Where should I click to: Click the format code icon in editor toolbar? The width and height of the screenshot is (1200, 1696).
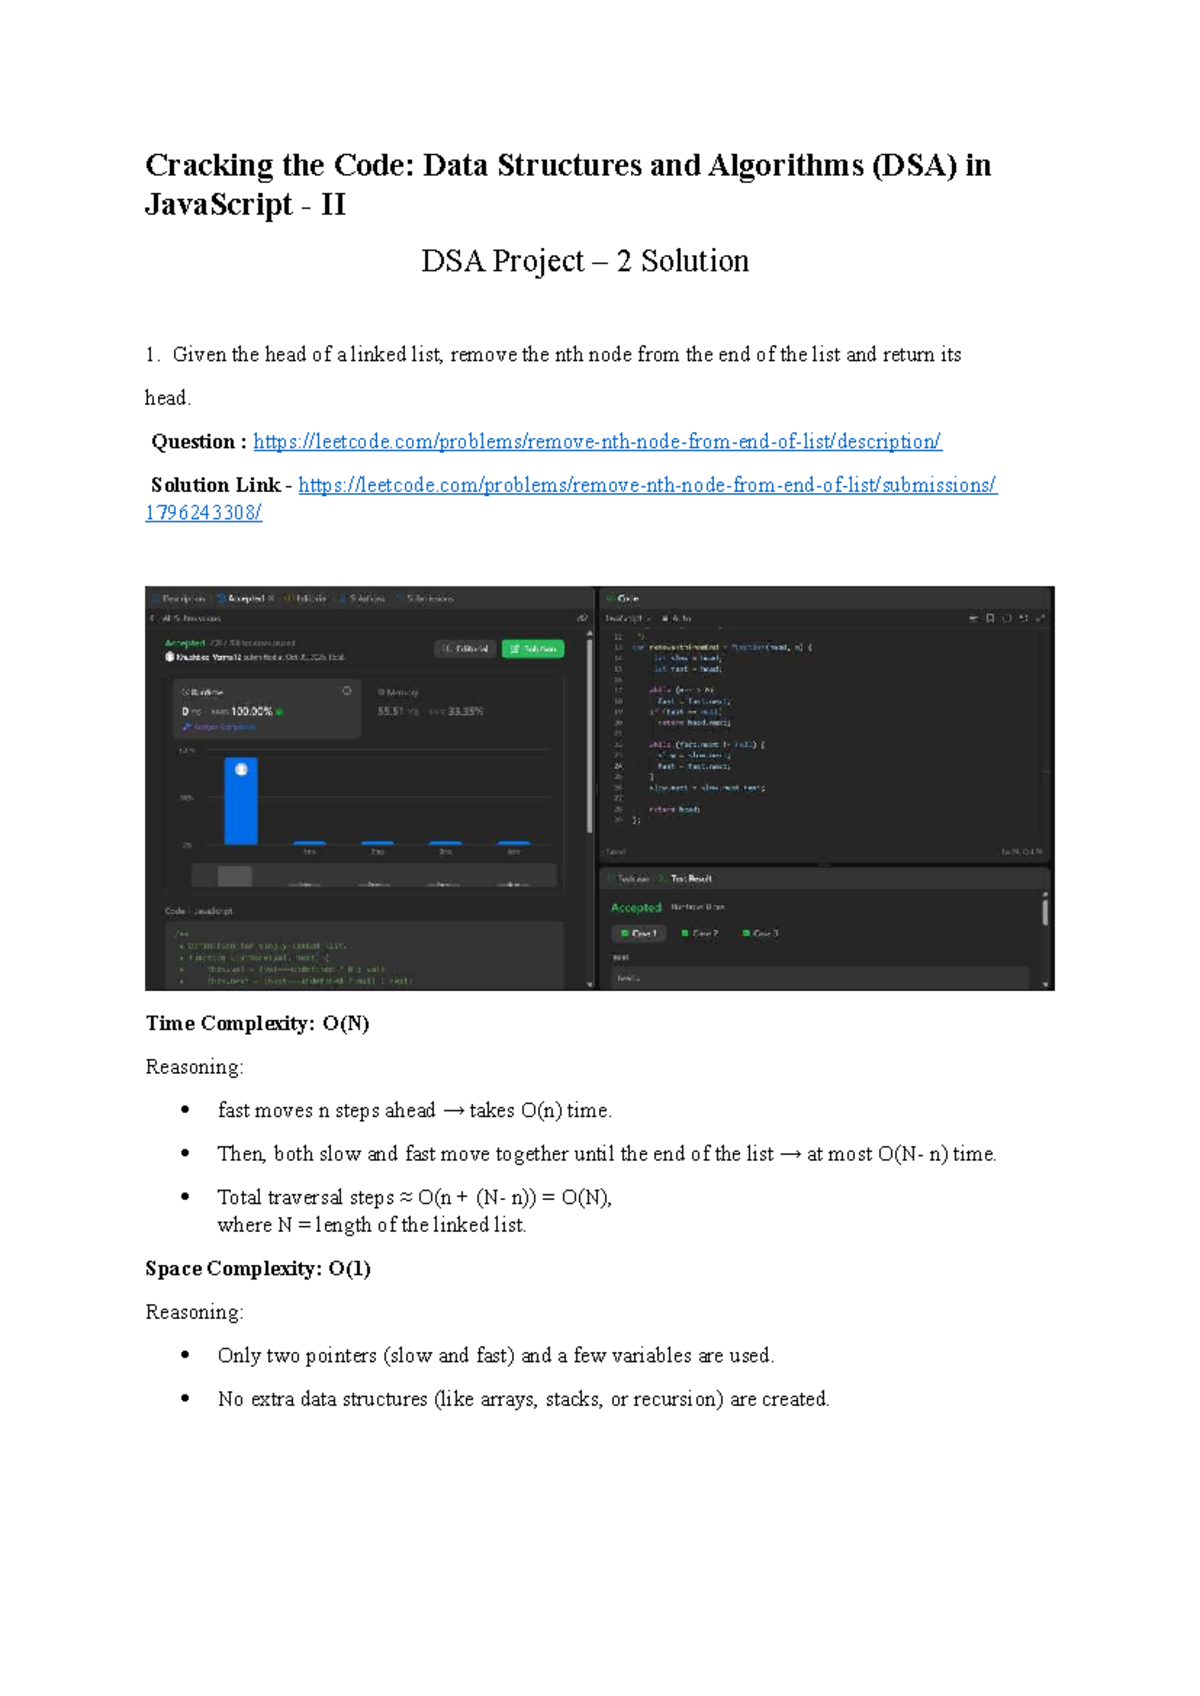coord(973,618)
